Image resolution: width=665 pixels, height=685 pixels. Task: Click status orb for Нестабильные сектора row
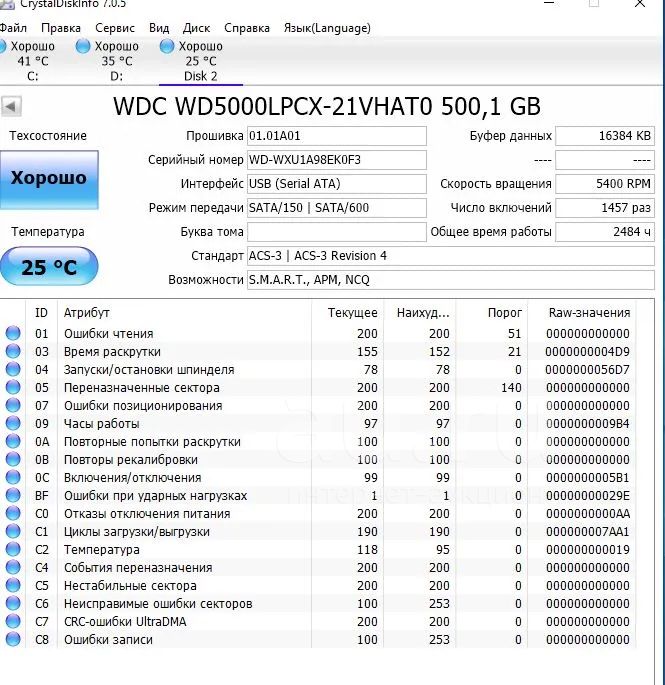[13, 585]
